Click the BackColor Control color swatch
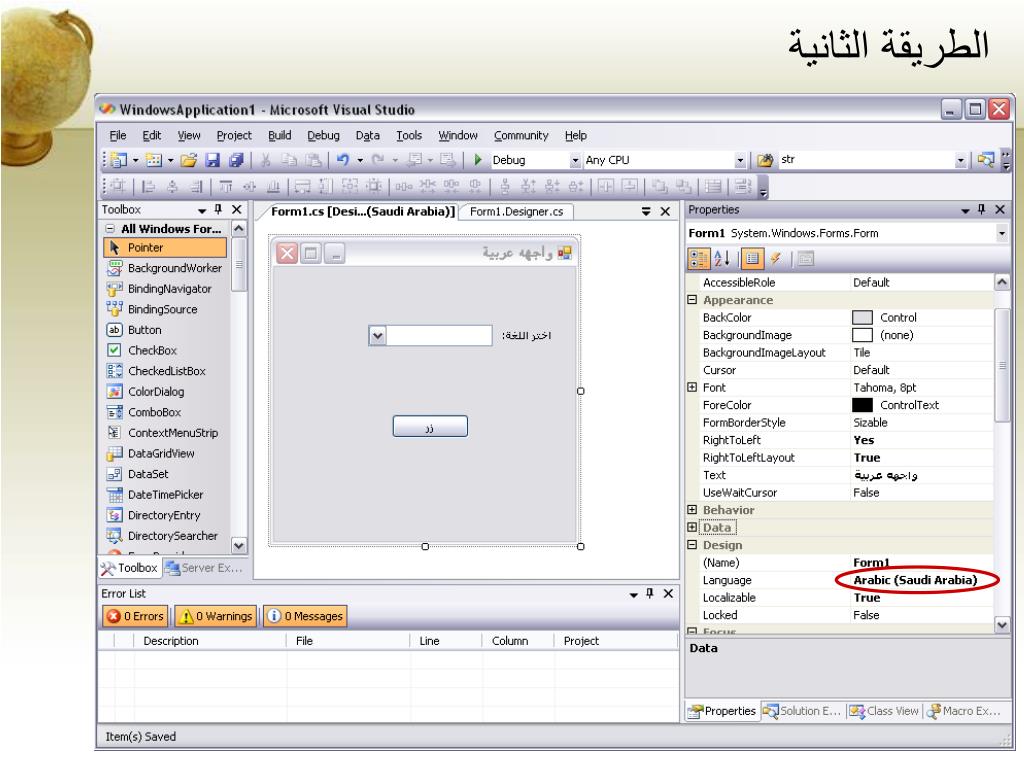The width and height of the screenshot is (1024, 768). point(862,317)
